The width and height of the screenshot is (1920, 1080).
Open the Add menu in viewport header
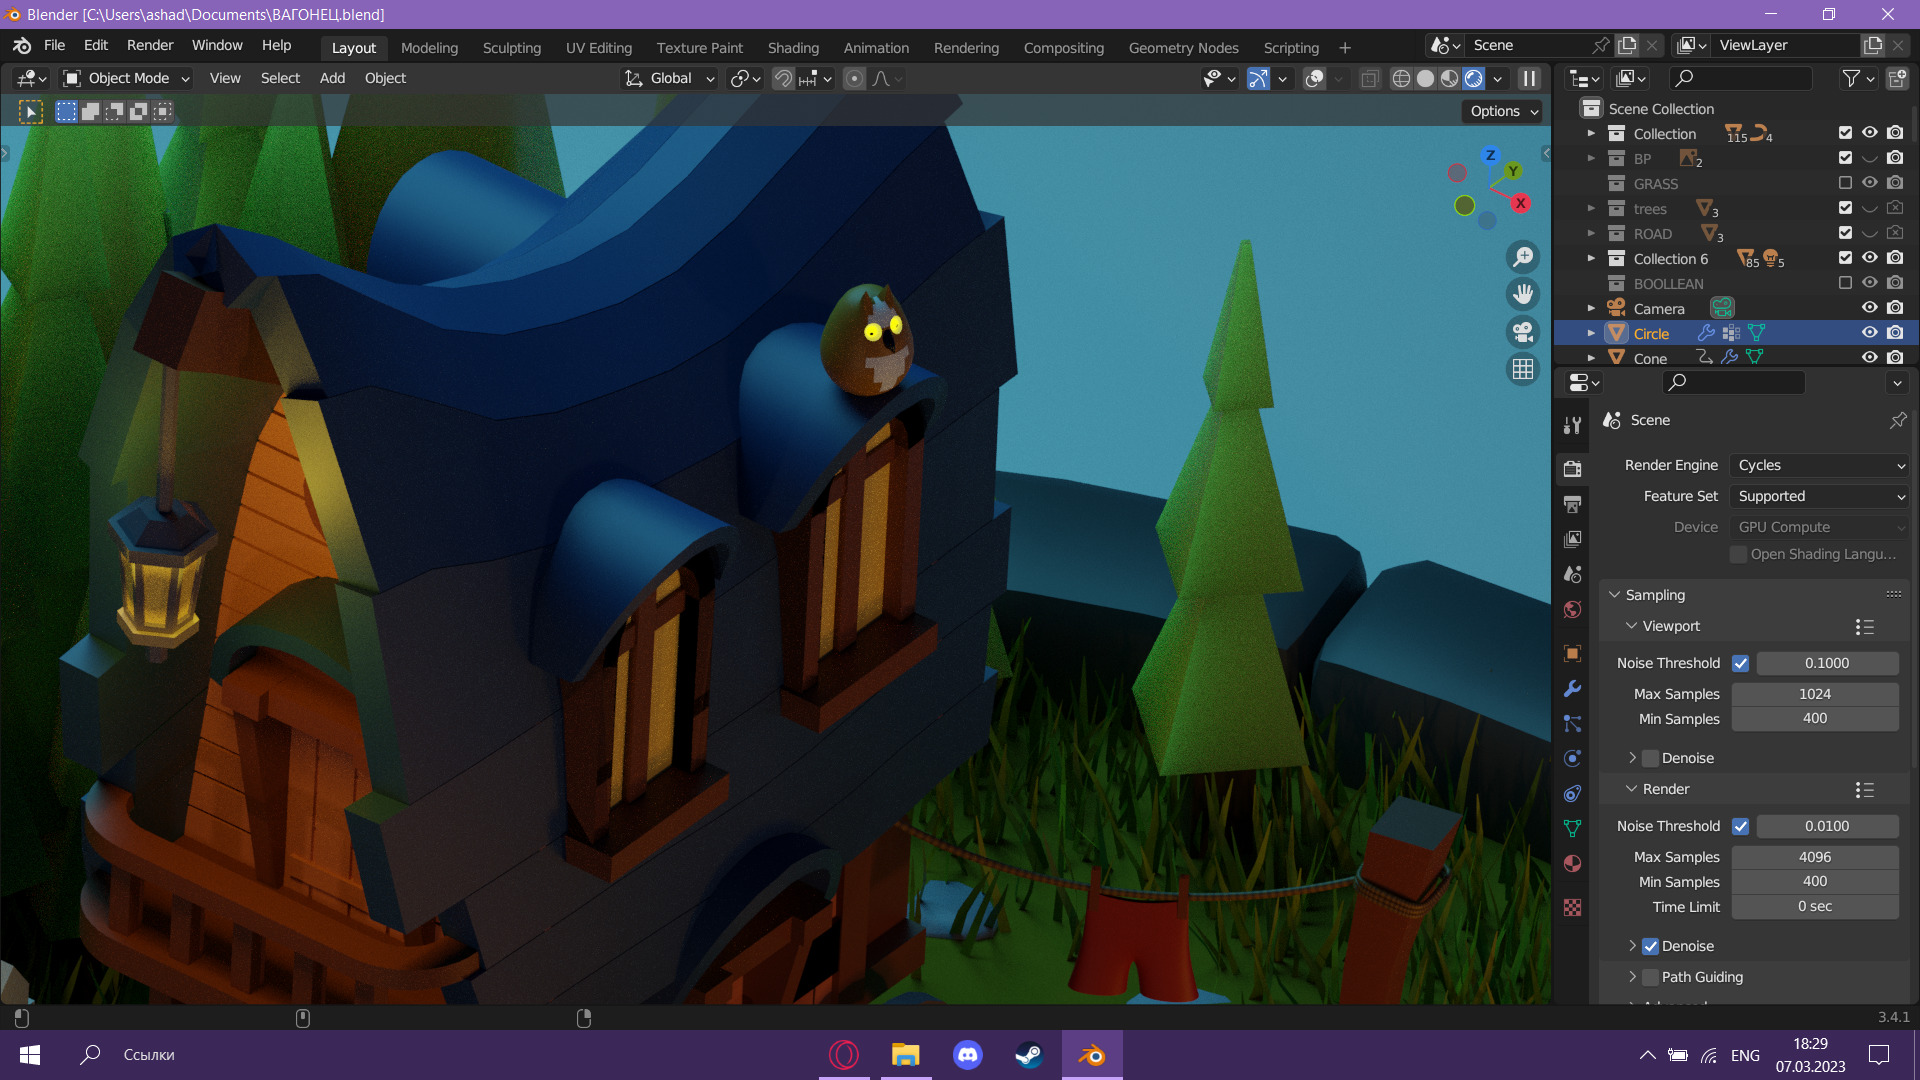tap(332, 78)
